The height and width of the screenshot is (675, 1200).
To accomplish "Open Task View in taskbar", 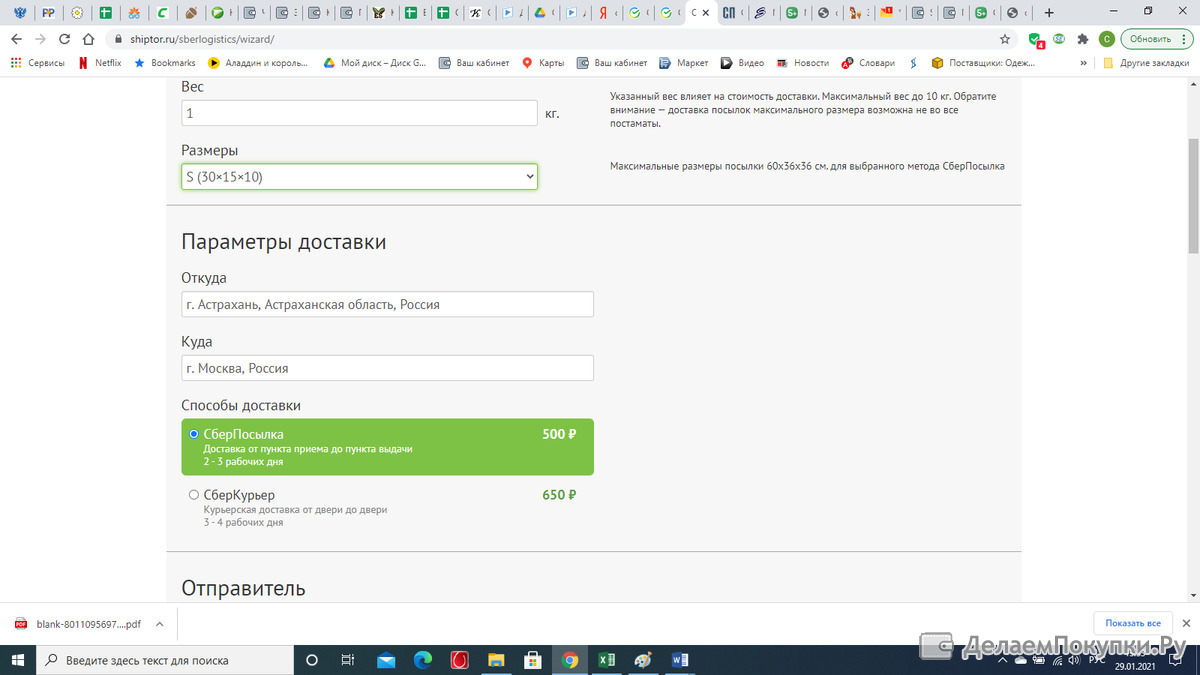I will (x=348, y=660).
